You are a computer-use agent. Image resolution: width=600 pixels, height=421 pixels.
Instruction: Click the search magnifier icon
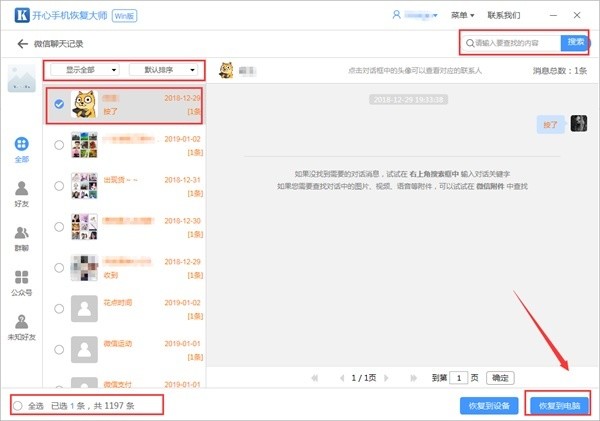470,43
